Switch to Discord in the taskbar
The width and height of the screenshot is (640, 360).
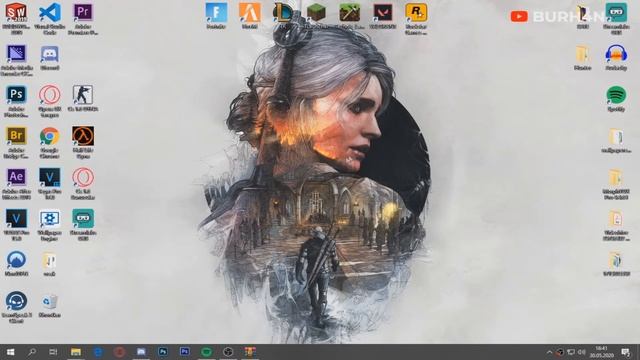141,352
